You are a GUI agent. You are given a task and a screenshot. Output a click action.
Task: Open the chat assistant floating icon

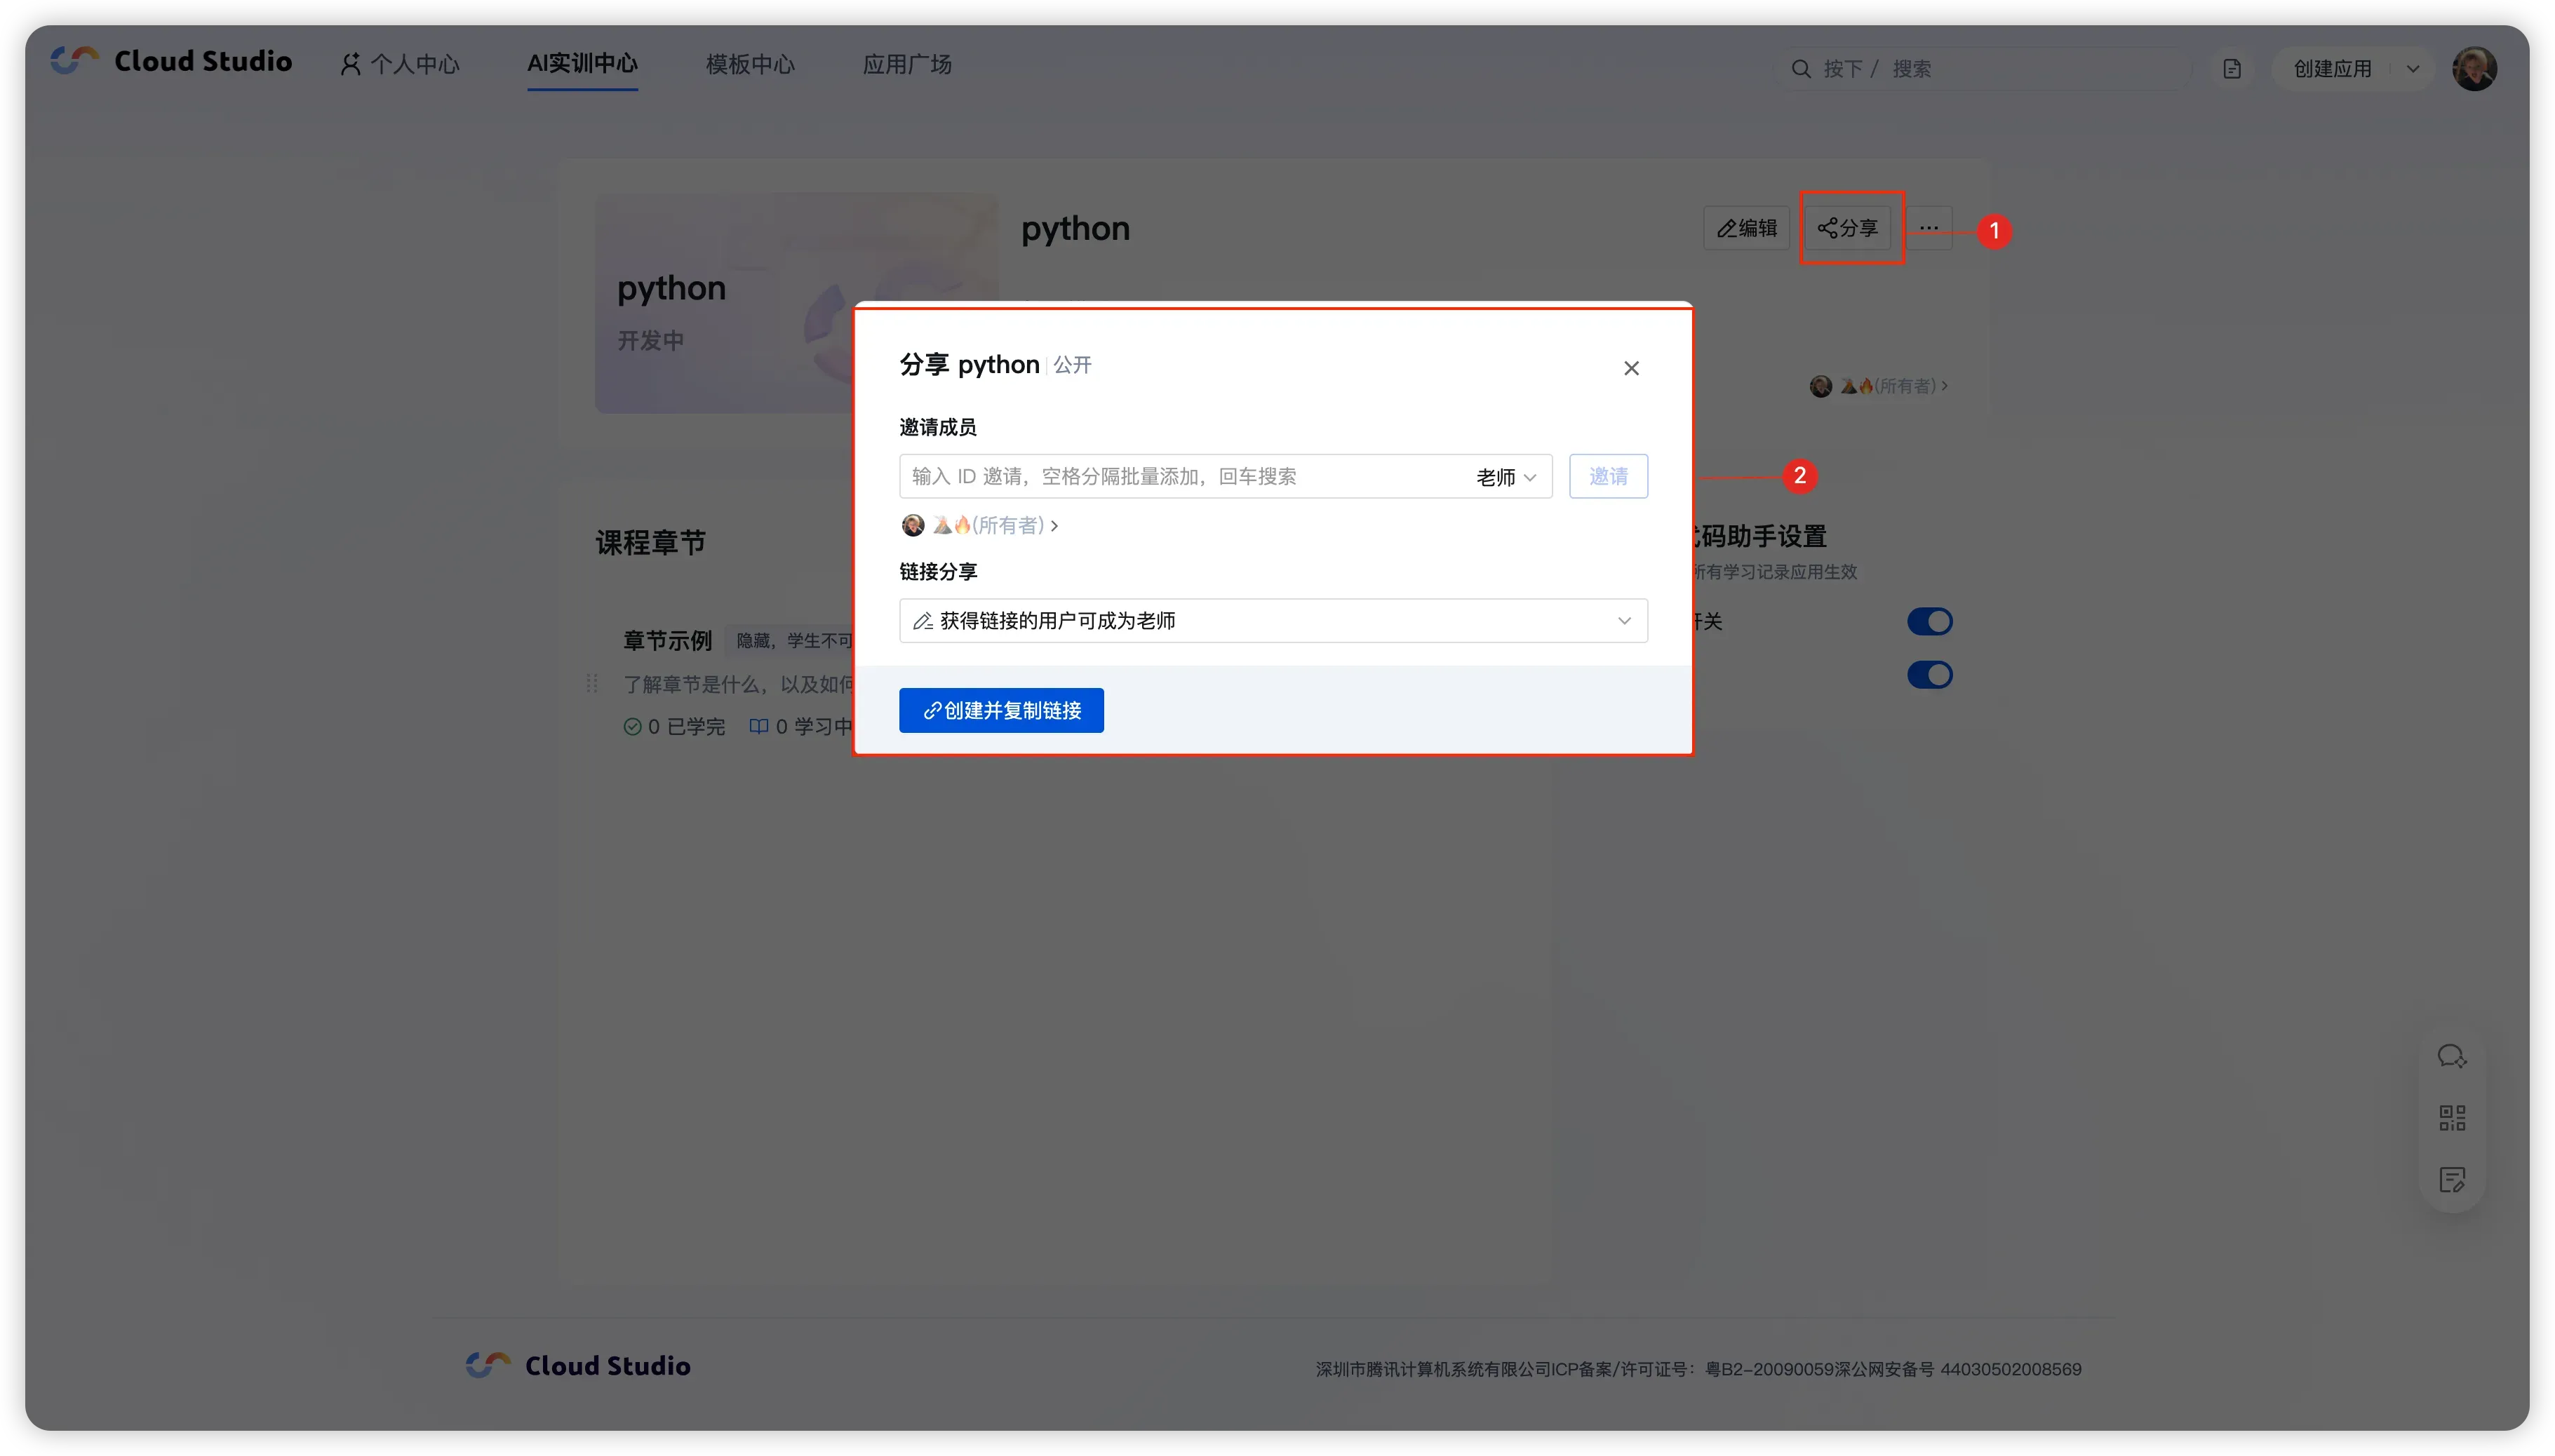pos(2451,1056)
